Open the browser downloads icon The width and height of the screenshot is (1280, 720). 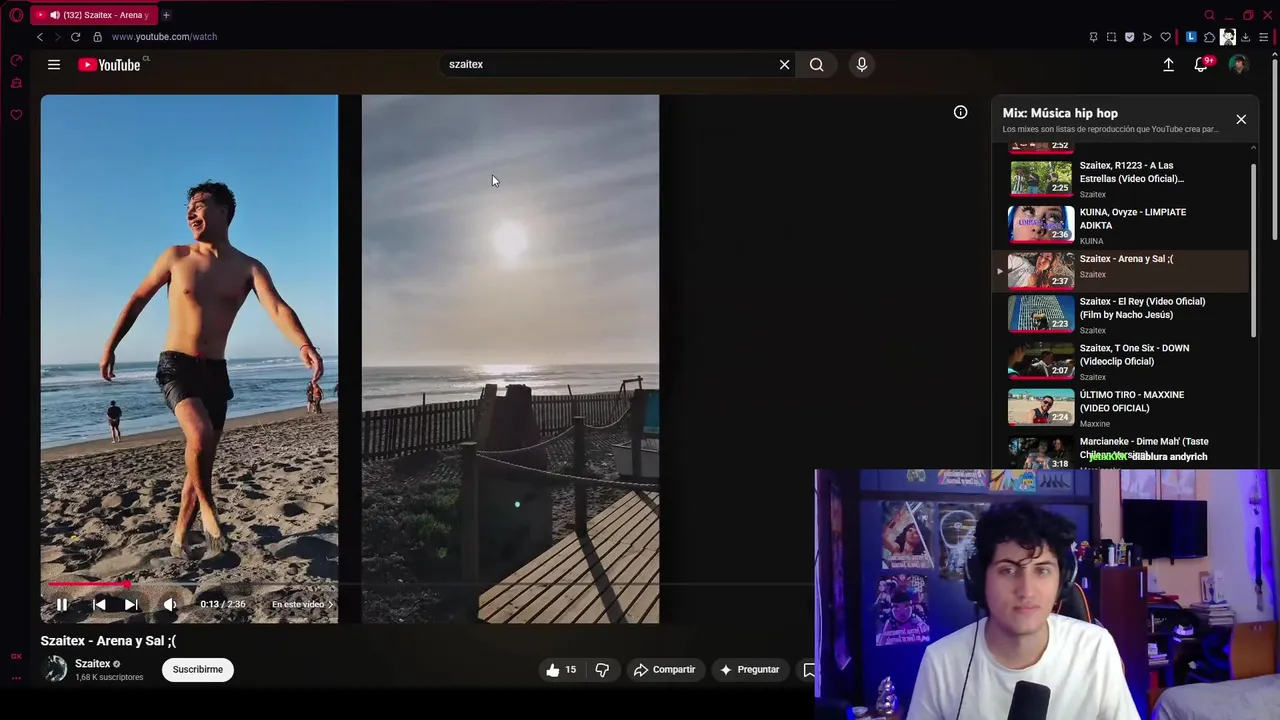point(1245,37)
